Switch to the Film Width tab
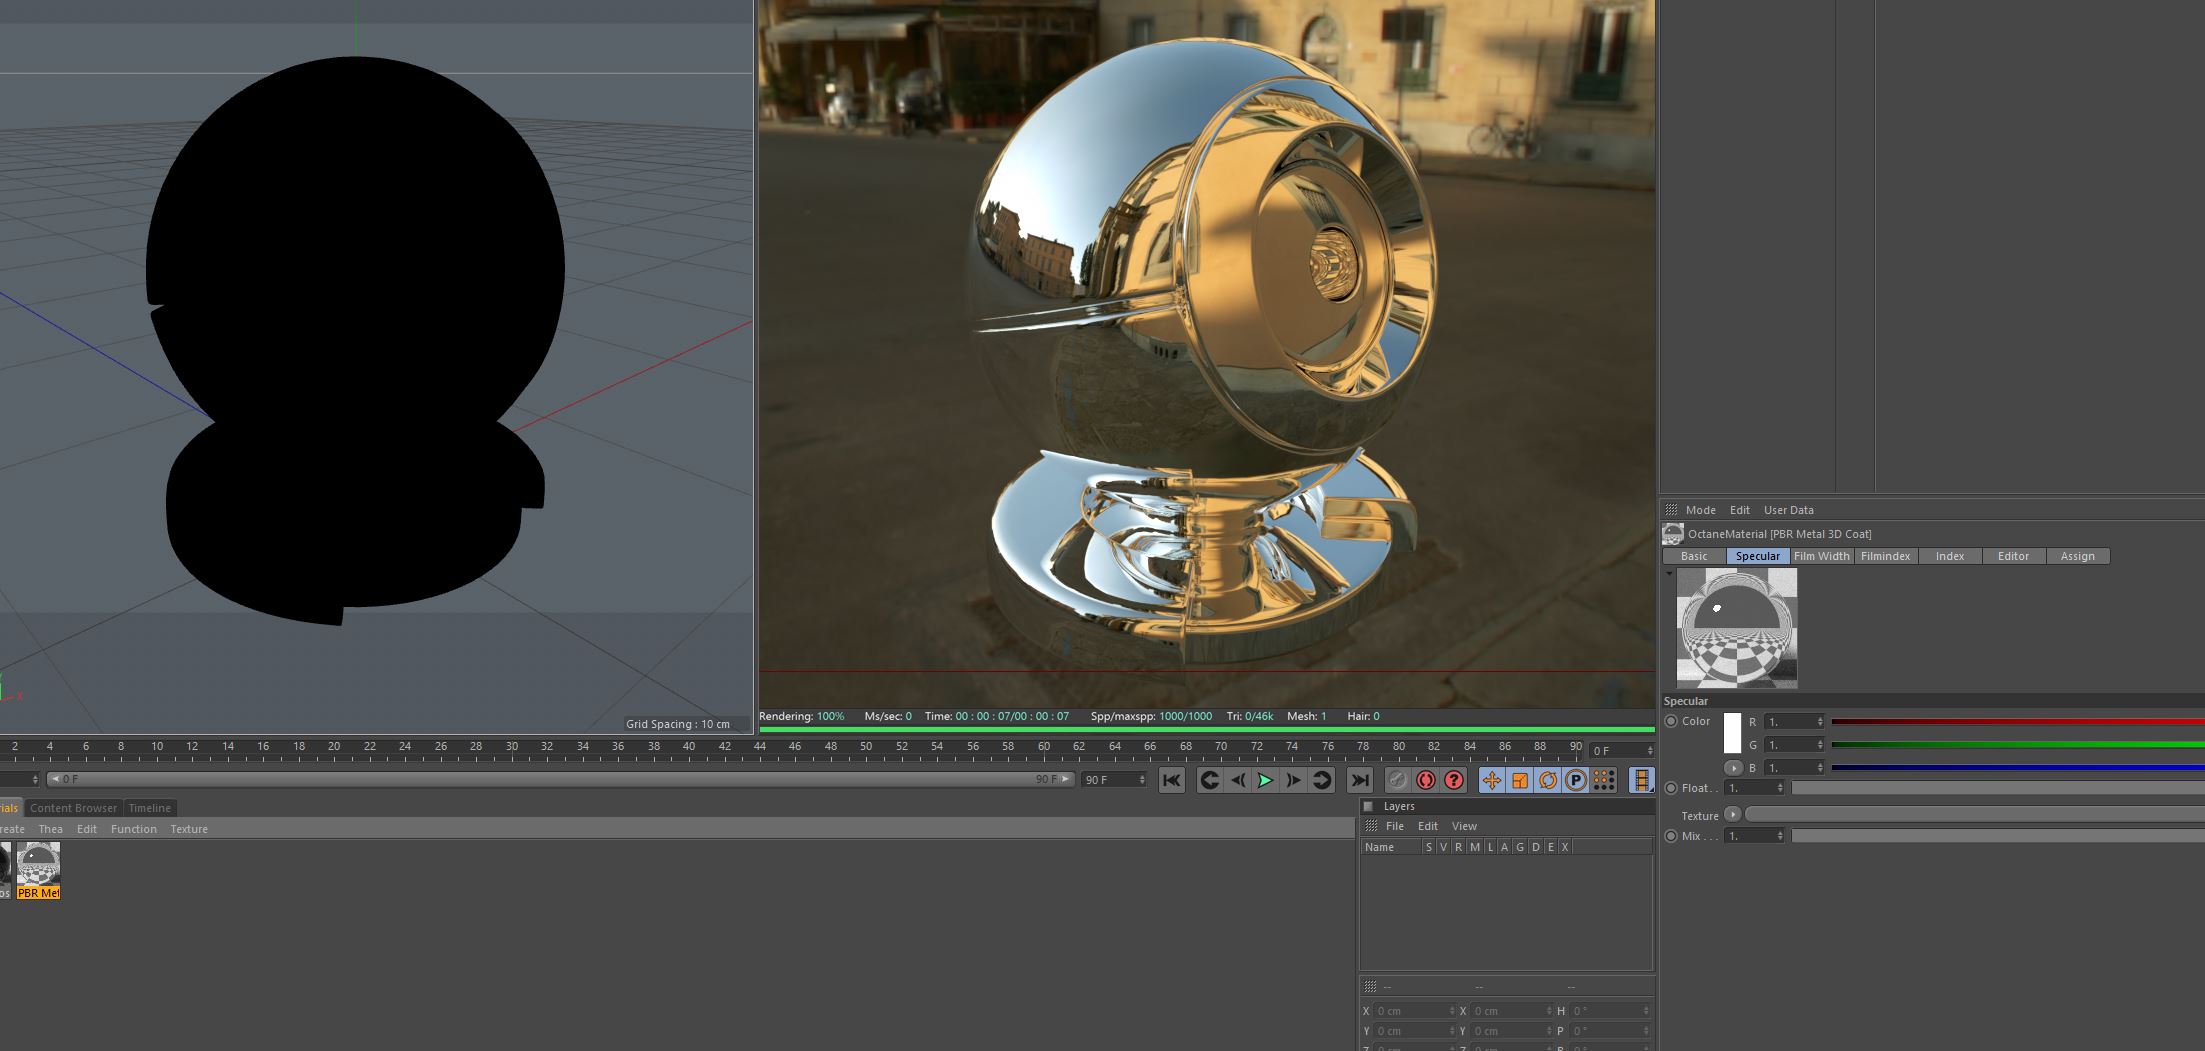This screenshot has width=2205, height=1051. [x=1822, y=556]
